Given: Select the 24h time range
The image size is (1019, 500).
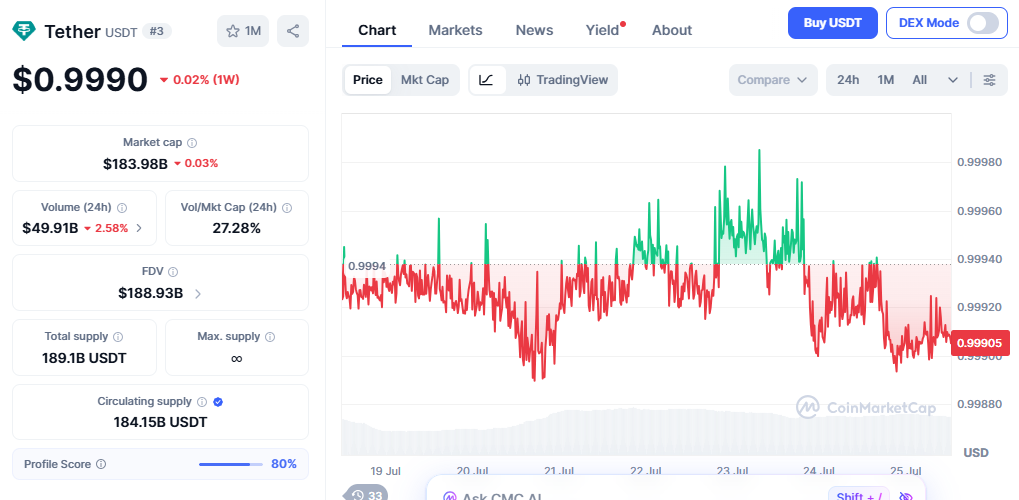Looking at the screenshot, I should [x=848, y=80].
